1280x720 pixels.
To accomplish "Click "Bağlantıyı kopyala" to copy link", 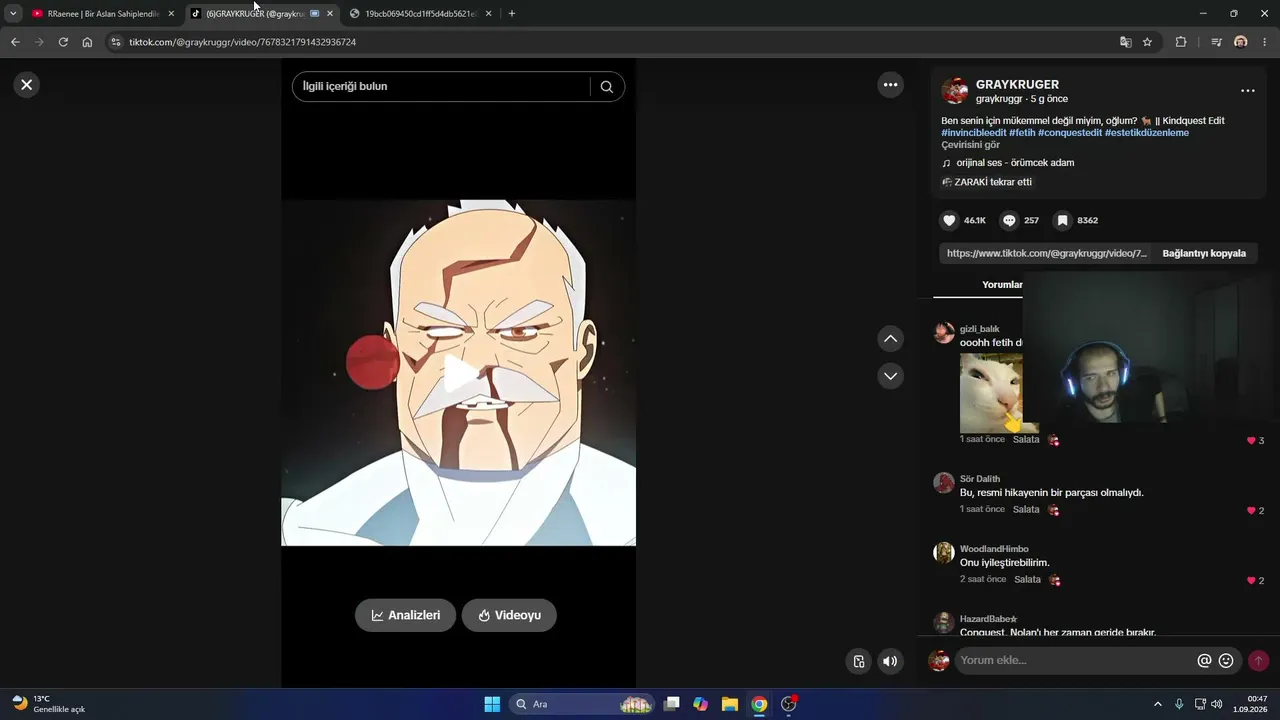I will (x=1204, y=254).
